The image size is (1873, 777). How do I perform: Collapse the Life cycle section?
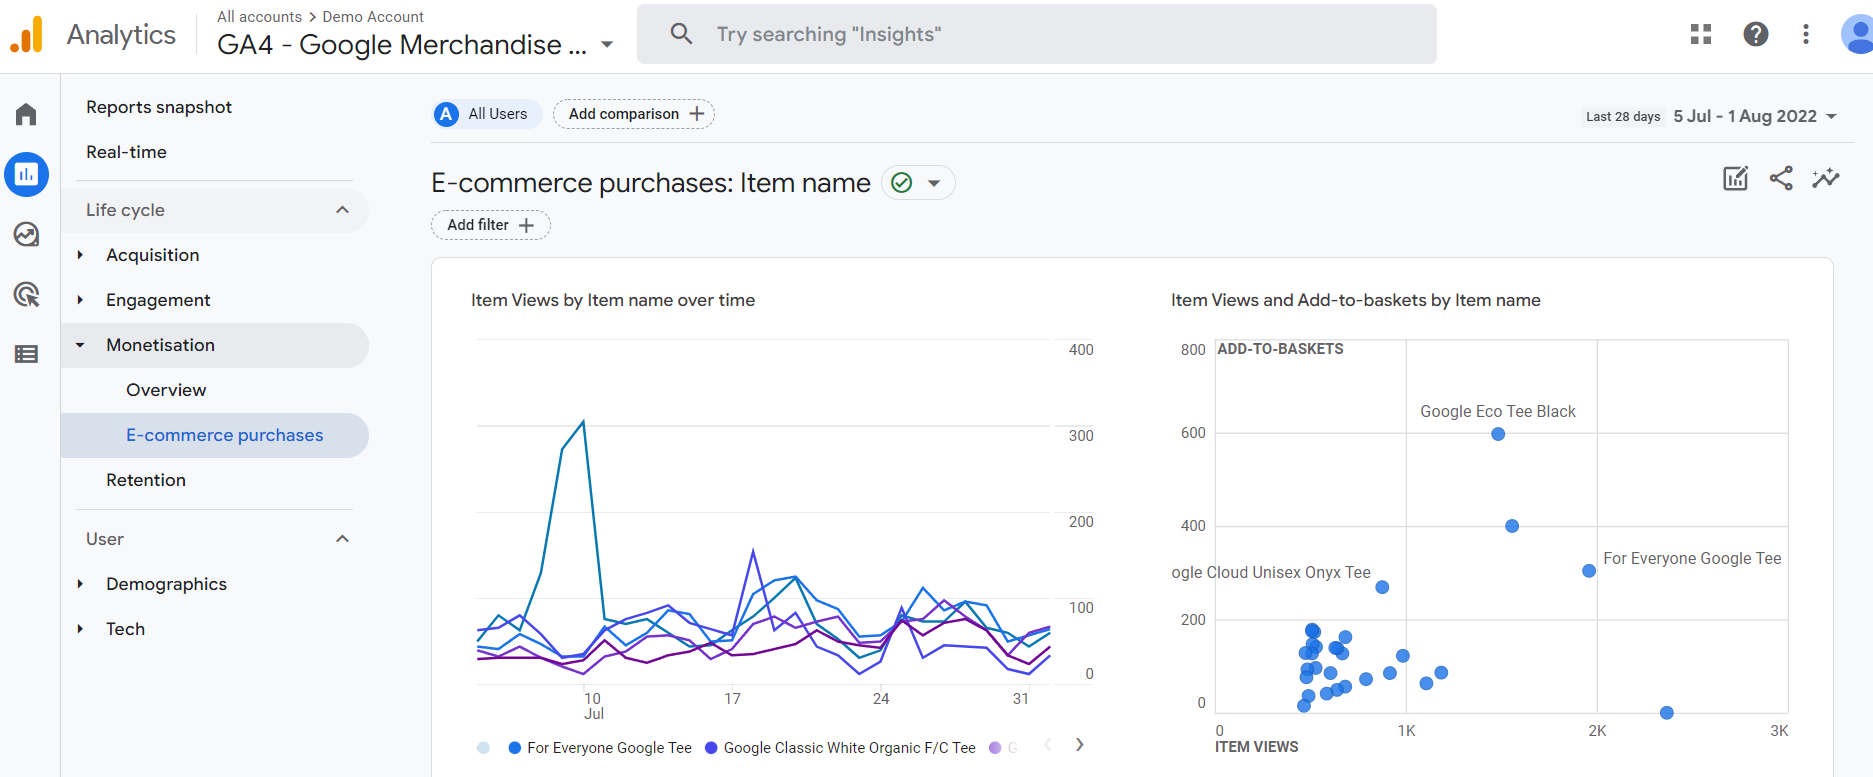(343, 210)
